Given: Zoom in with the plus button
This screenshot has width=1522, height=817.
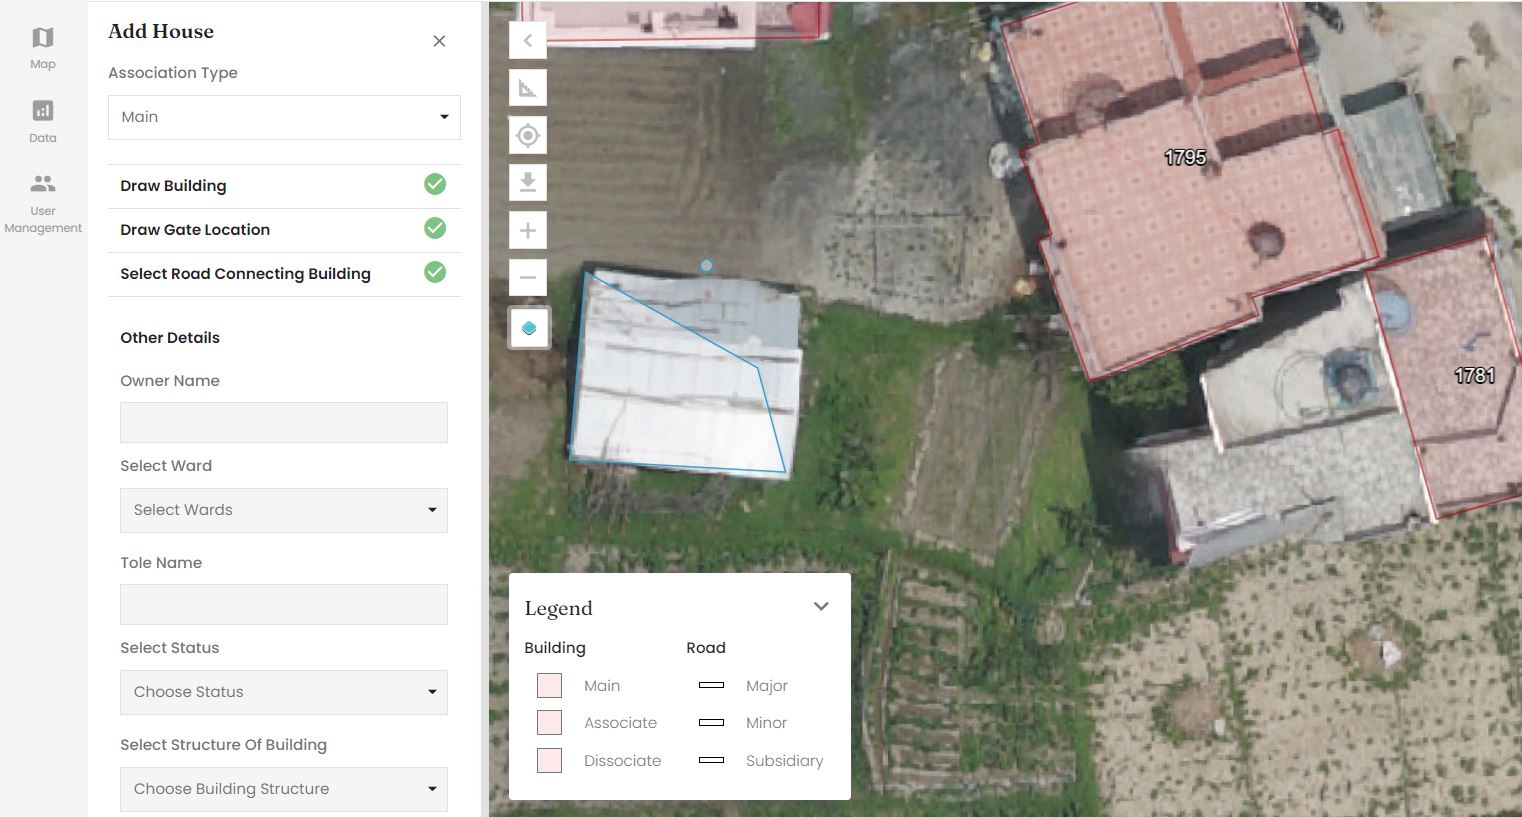Looking at the screenshot, I should [x=528, y=231].
